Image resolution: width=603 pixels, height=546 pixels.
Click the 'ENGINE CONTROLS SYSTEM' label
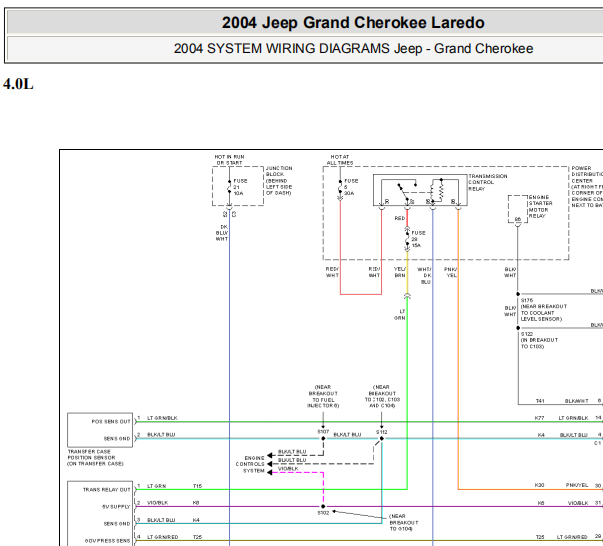point(250,464)
